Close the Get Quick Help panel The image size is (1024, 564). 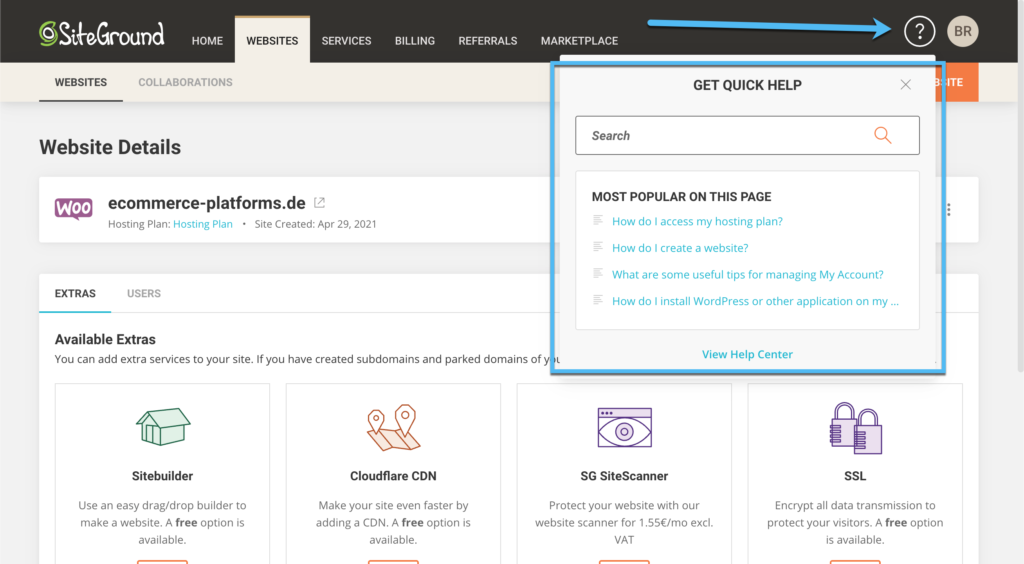point(905,85)
